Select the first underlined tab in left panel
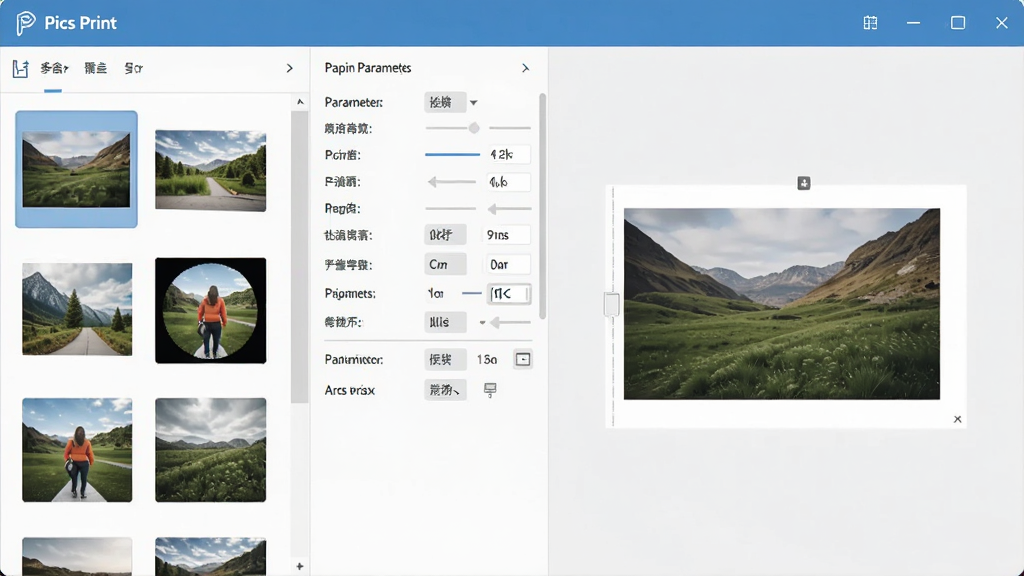Viewport: 1024px width, 576px height. (54, 68)
